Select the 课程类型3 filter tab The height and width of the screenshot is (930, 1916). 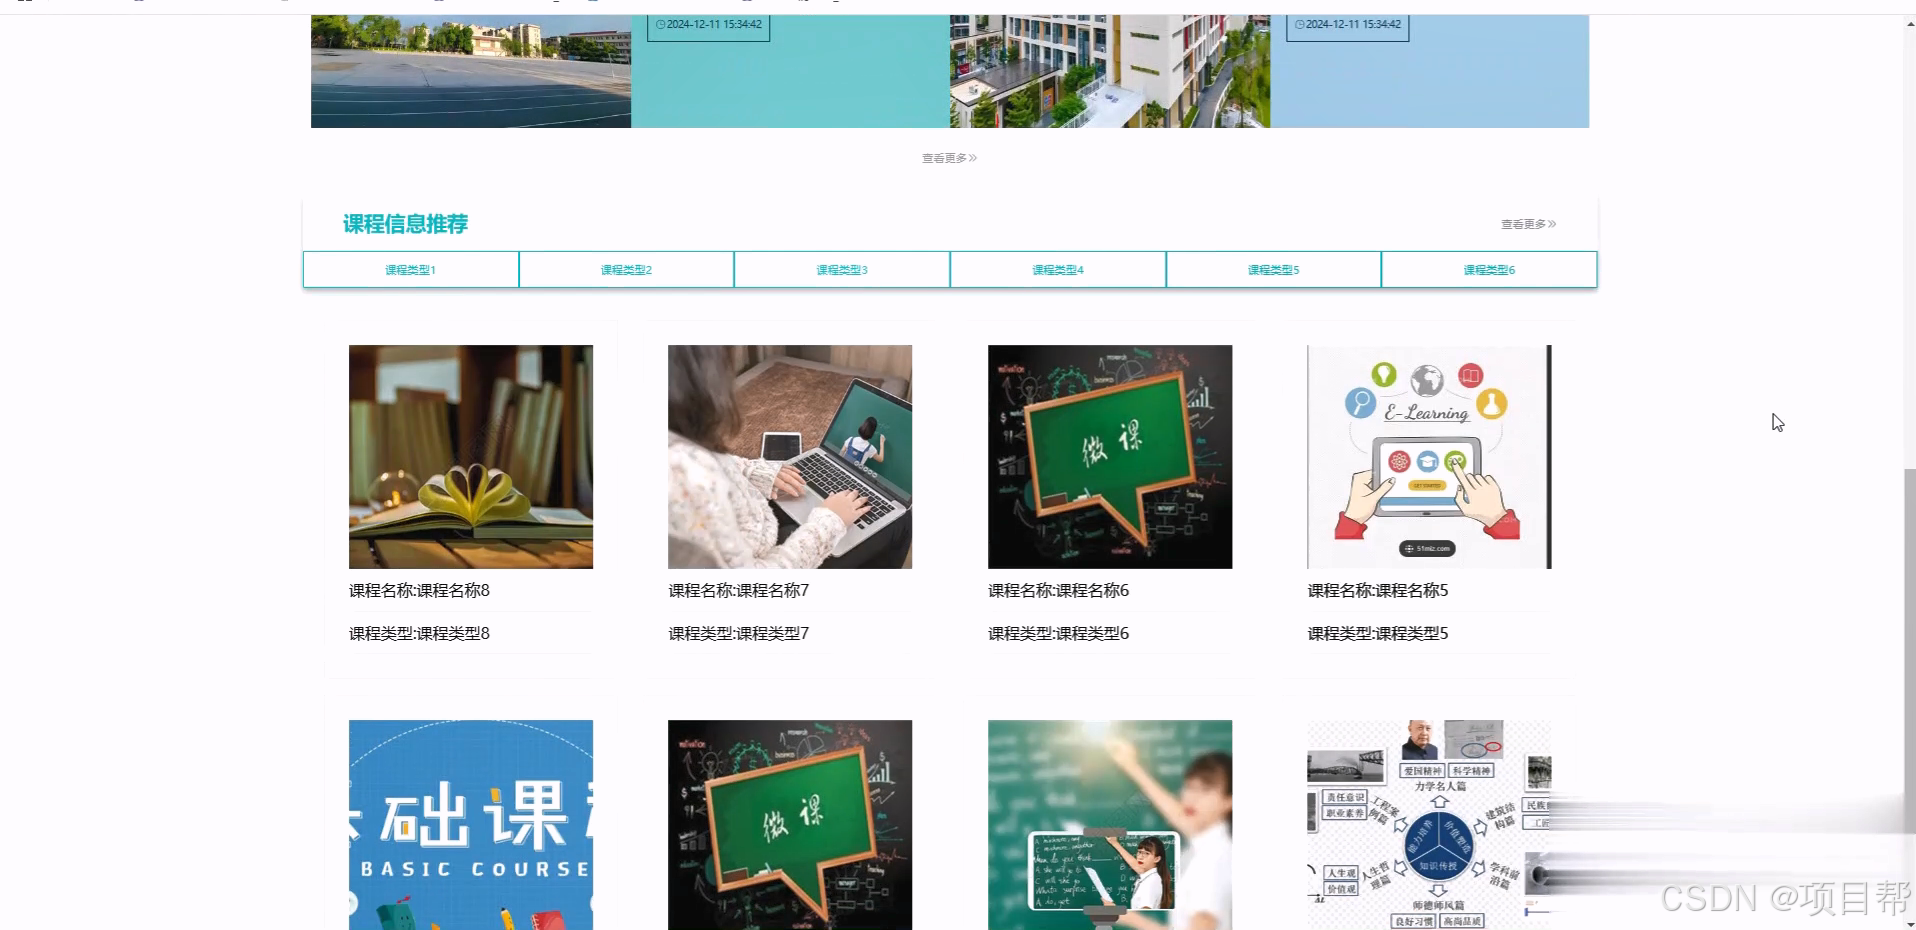pos(841,269)
